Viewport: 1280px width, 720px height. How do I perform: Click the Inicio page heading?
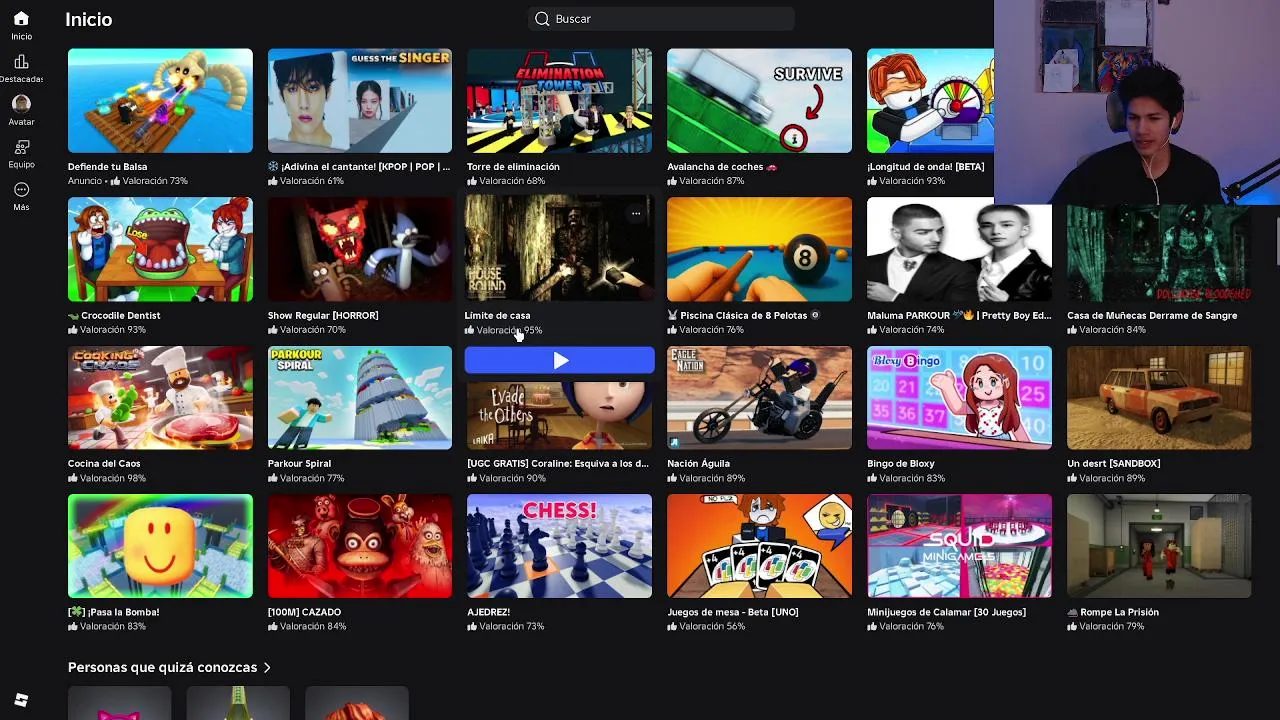pyautogui.click(x=89, y=19)
